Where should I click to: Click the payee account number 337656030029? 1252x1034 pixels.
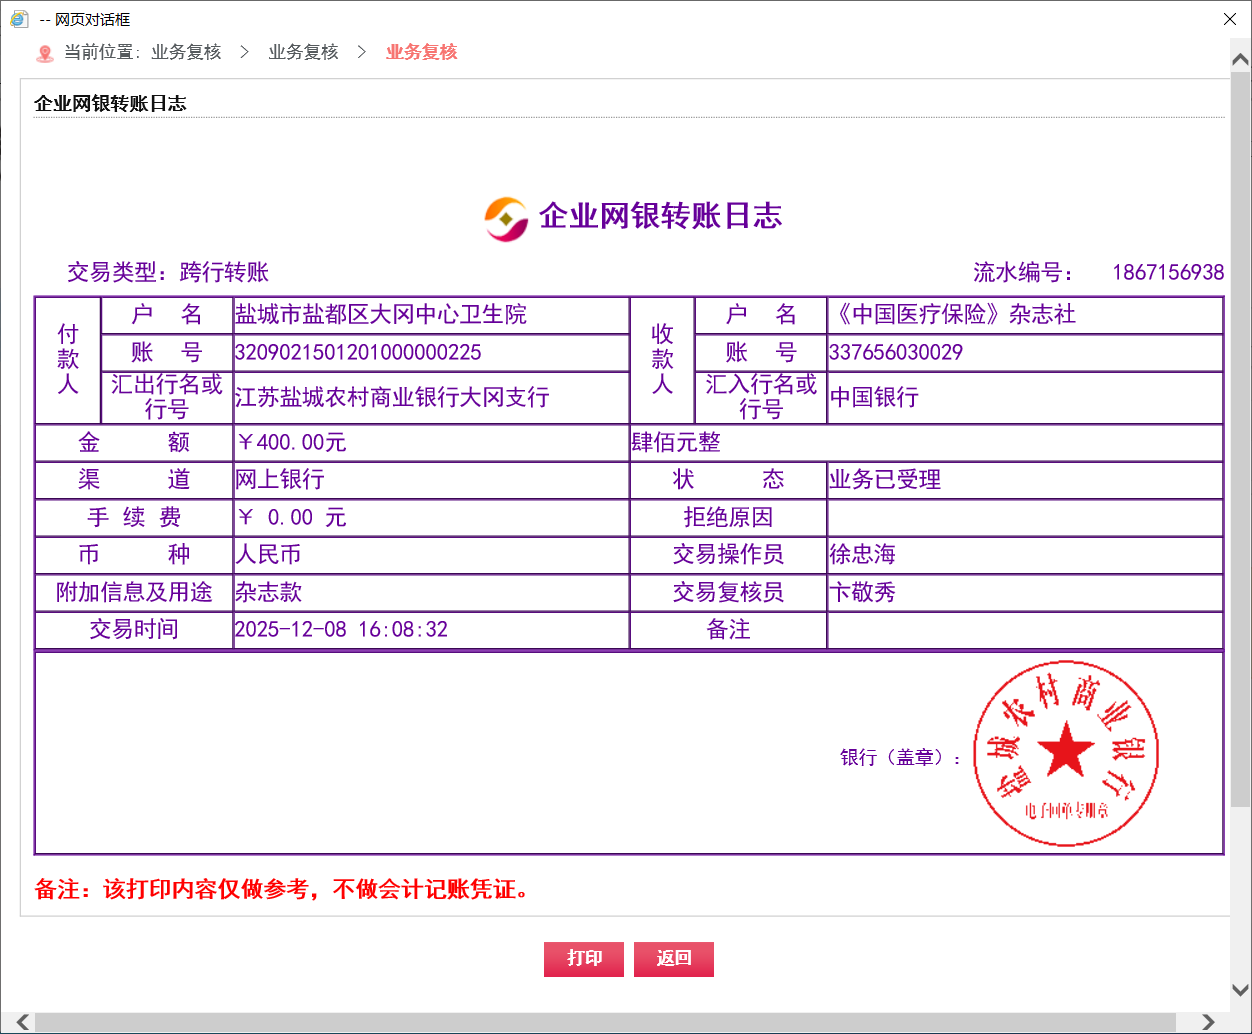(x=896, y=353)
